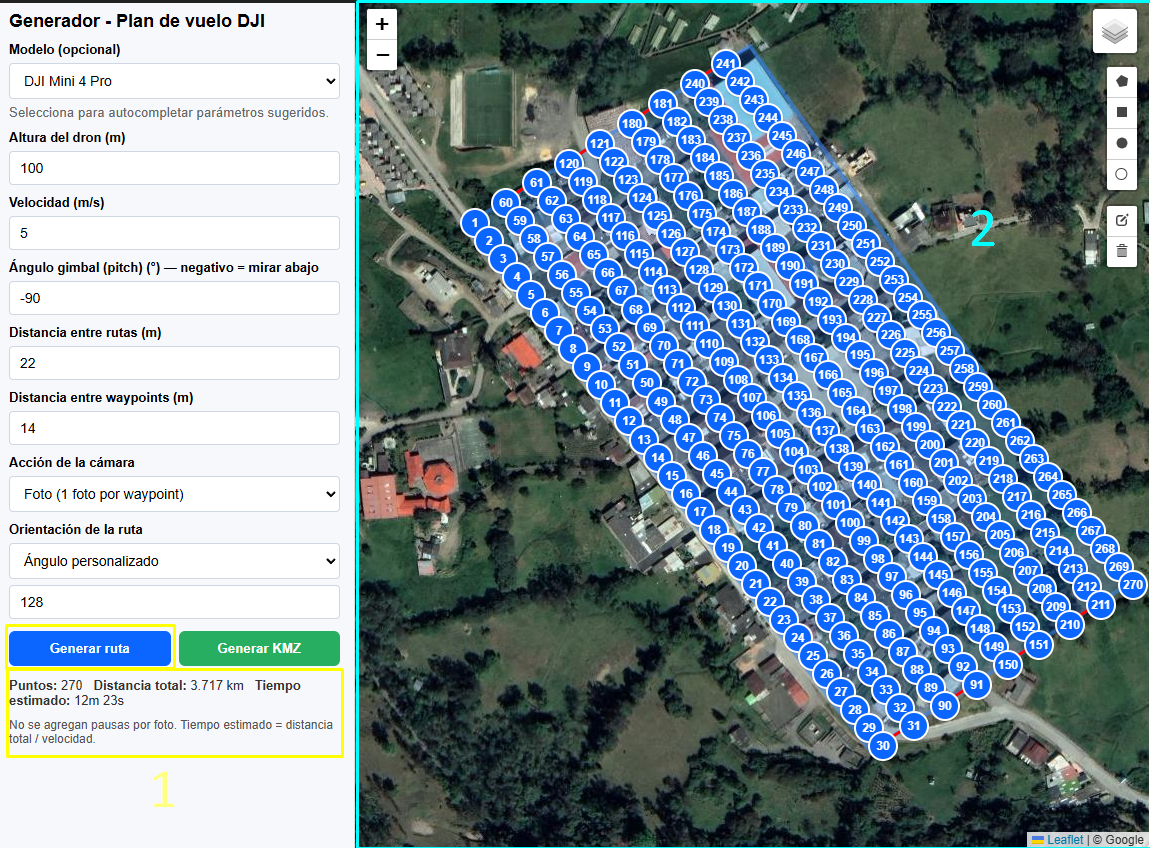Click the delete layers trash icon
Viewport: 1150px width, 848px height.
(1122, 251)
